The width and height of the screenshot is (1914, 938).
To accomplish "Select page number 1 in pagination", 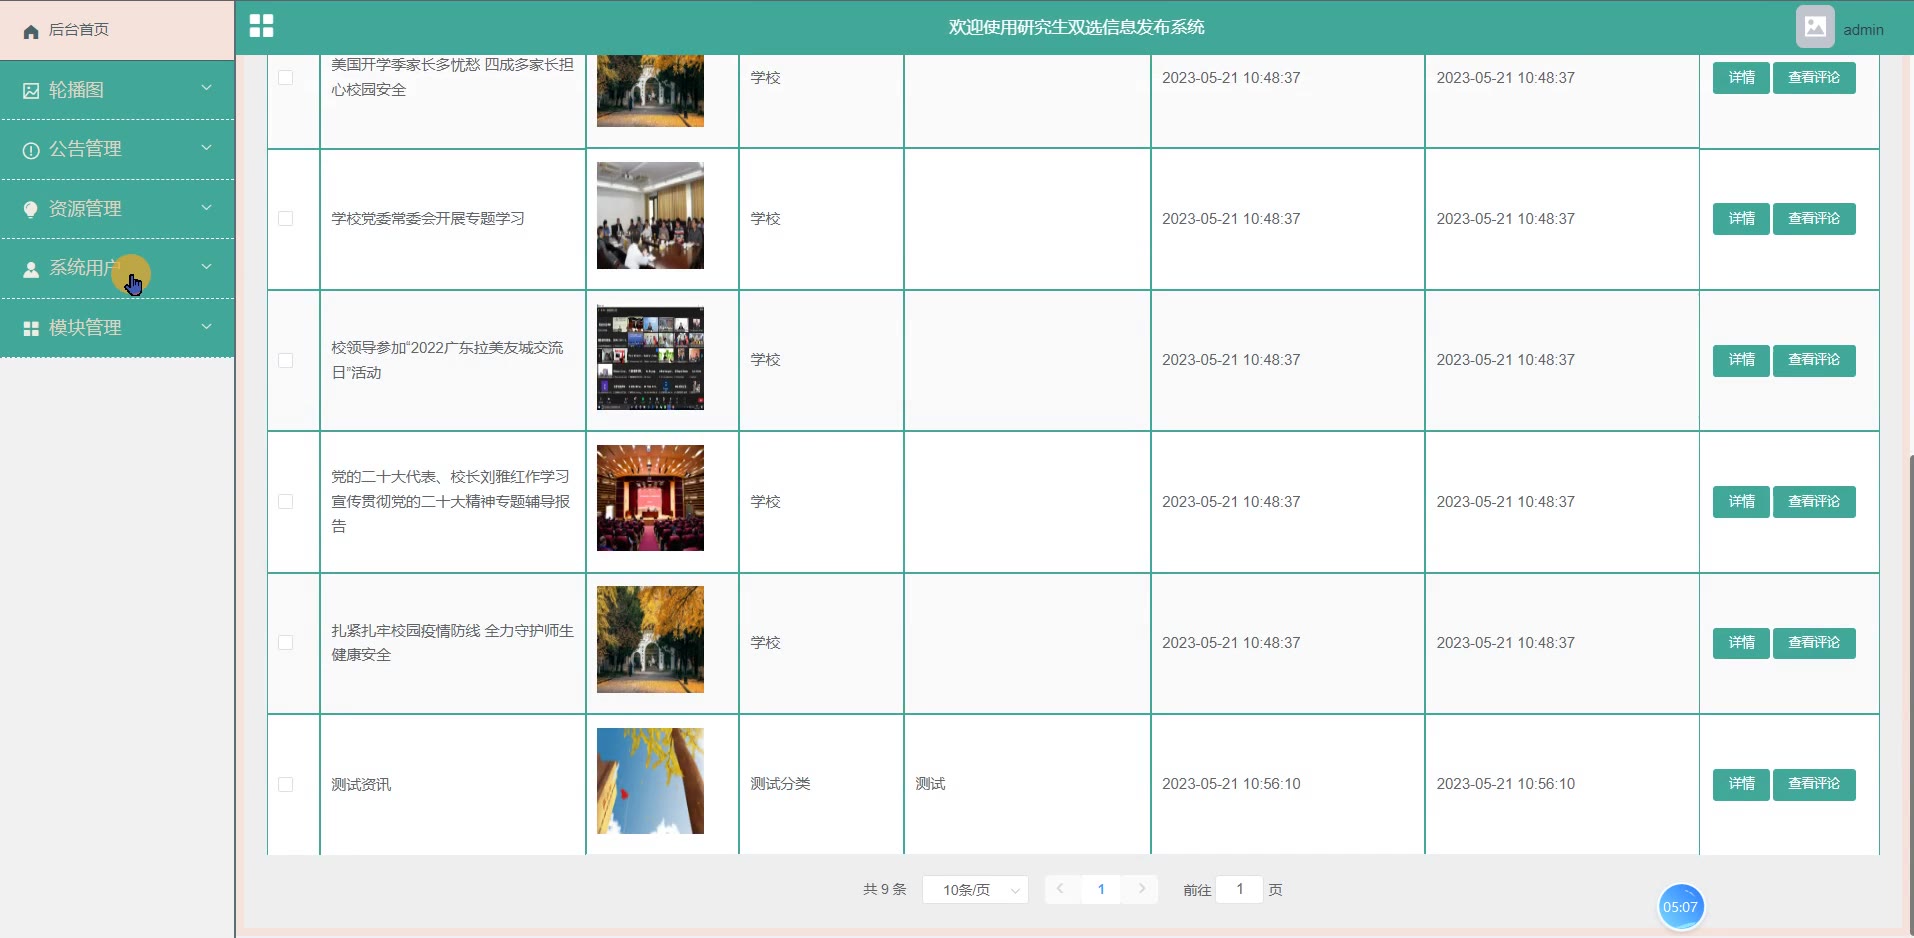I will pyautogui.click(x=1101, y=889).
